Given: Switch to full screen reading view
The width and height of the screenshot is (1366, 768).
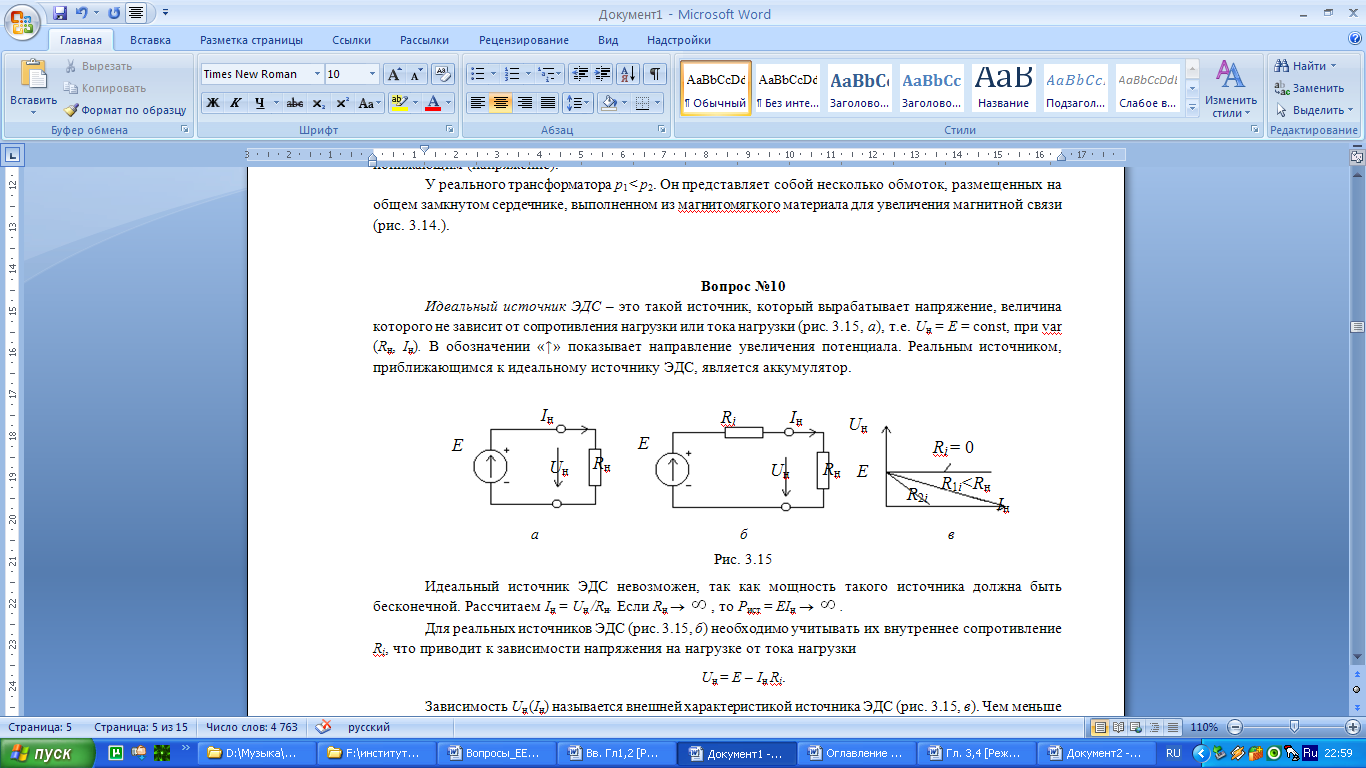Looking at the screenshot, I should tap(1118, 727).
